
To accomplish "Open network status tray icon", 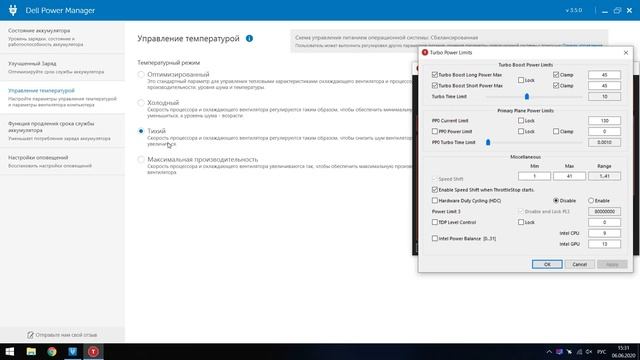I will coord(579,351).
